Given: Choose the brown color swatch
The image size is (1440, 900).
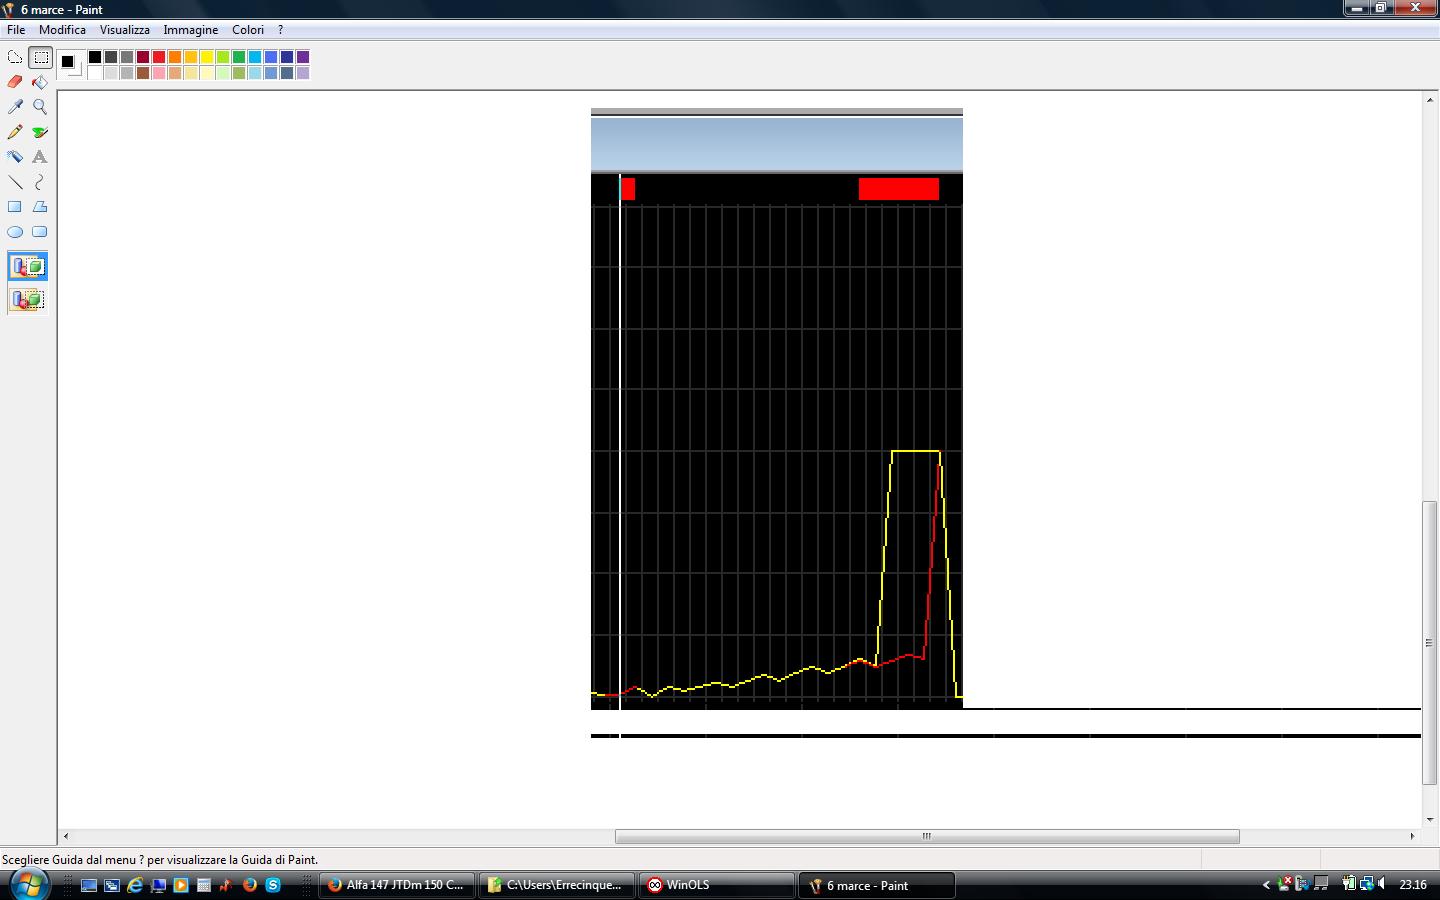Looking at the screenshot, I should (x=143, y=73).
